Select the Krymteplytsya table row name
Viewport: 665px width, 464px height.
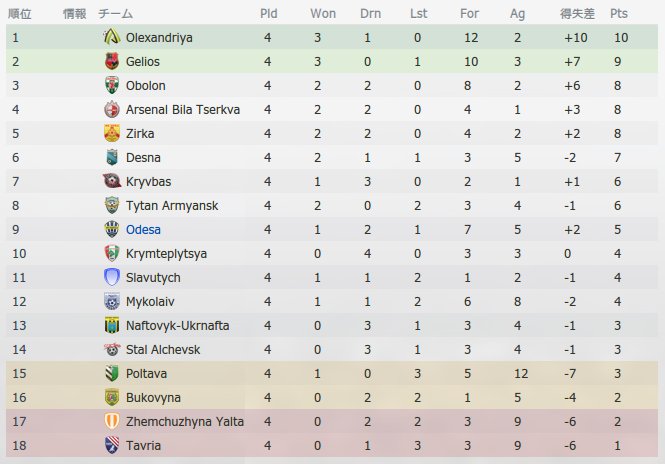click(166, 254)
